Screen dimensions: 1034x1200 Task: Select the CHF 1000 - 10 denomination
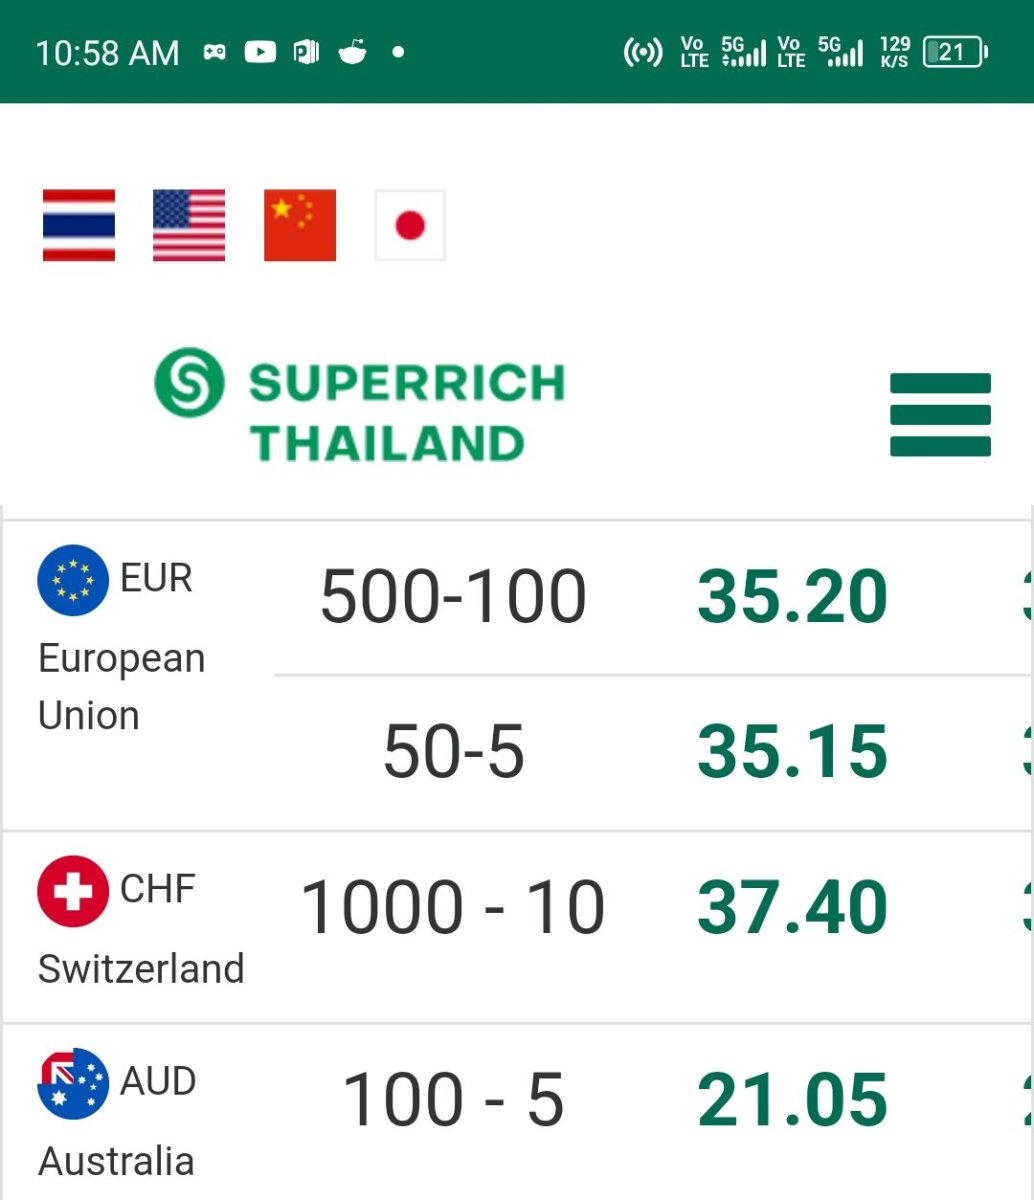[453, 908]
